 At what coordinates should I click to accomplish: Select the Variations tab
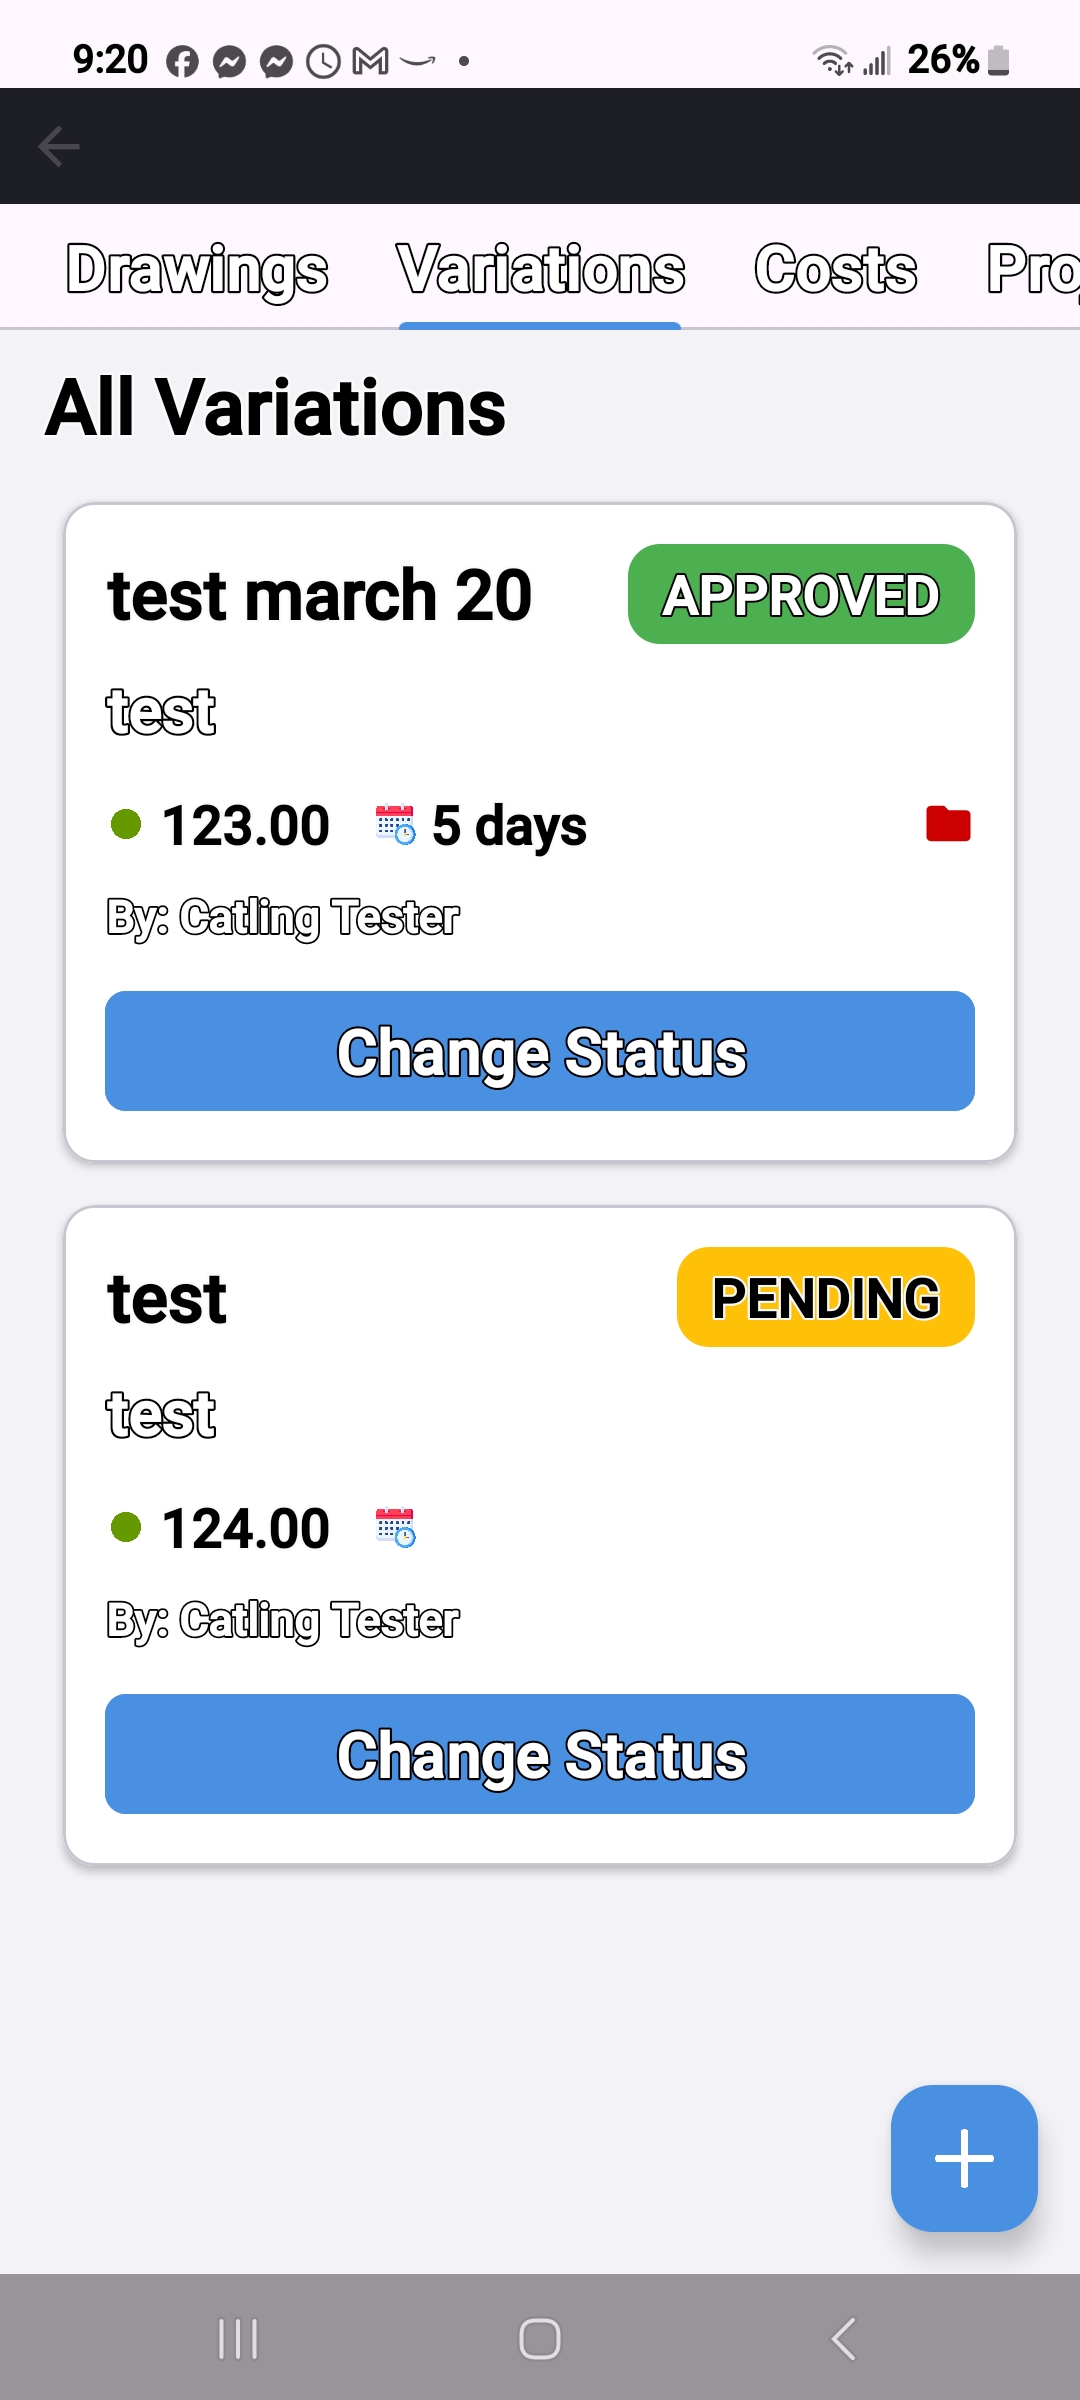(540, 270)
